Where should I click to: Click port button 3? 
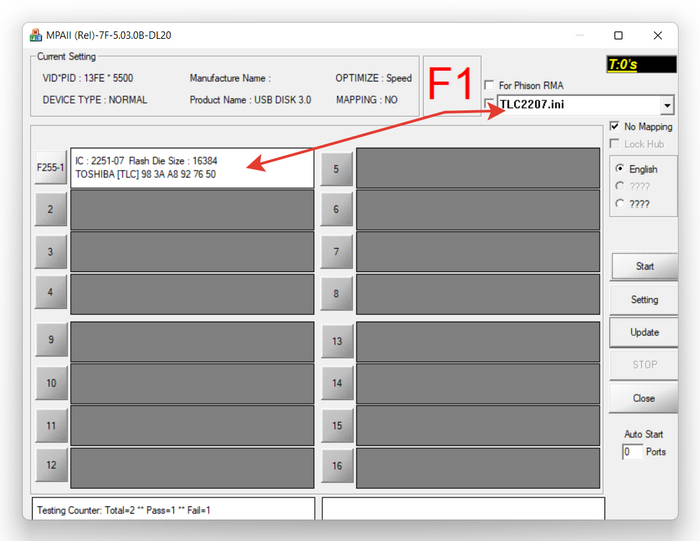(x=50, y=251)
